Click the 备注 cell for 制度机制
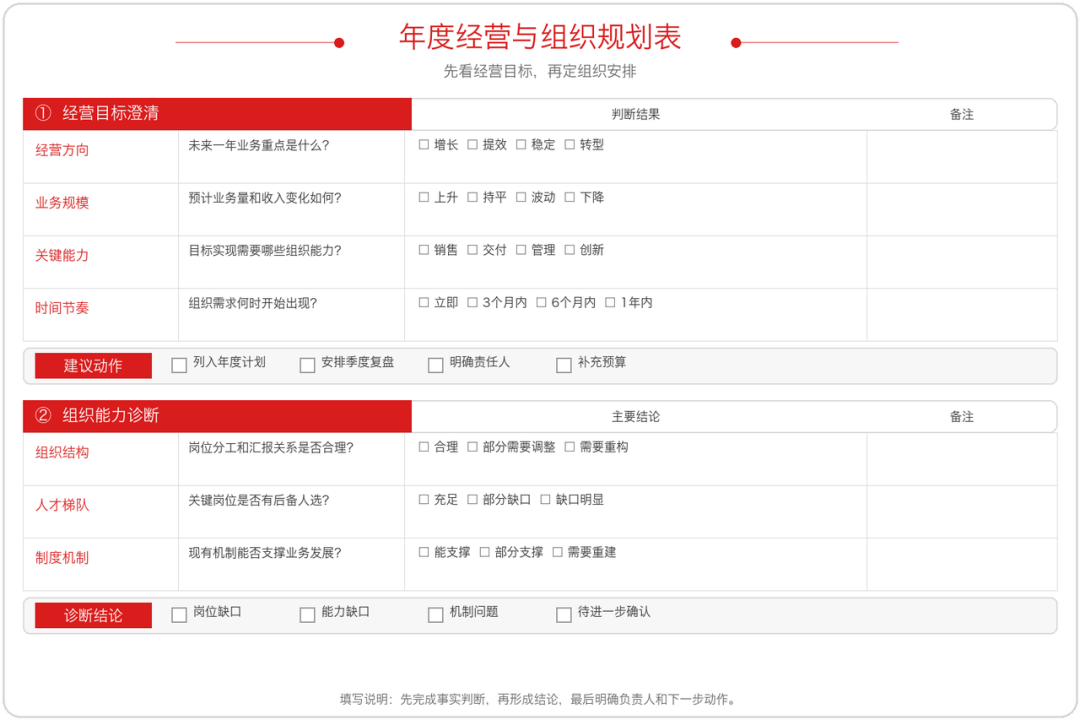The height and width of the screenshot is (720, 1080). (962, 564)
